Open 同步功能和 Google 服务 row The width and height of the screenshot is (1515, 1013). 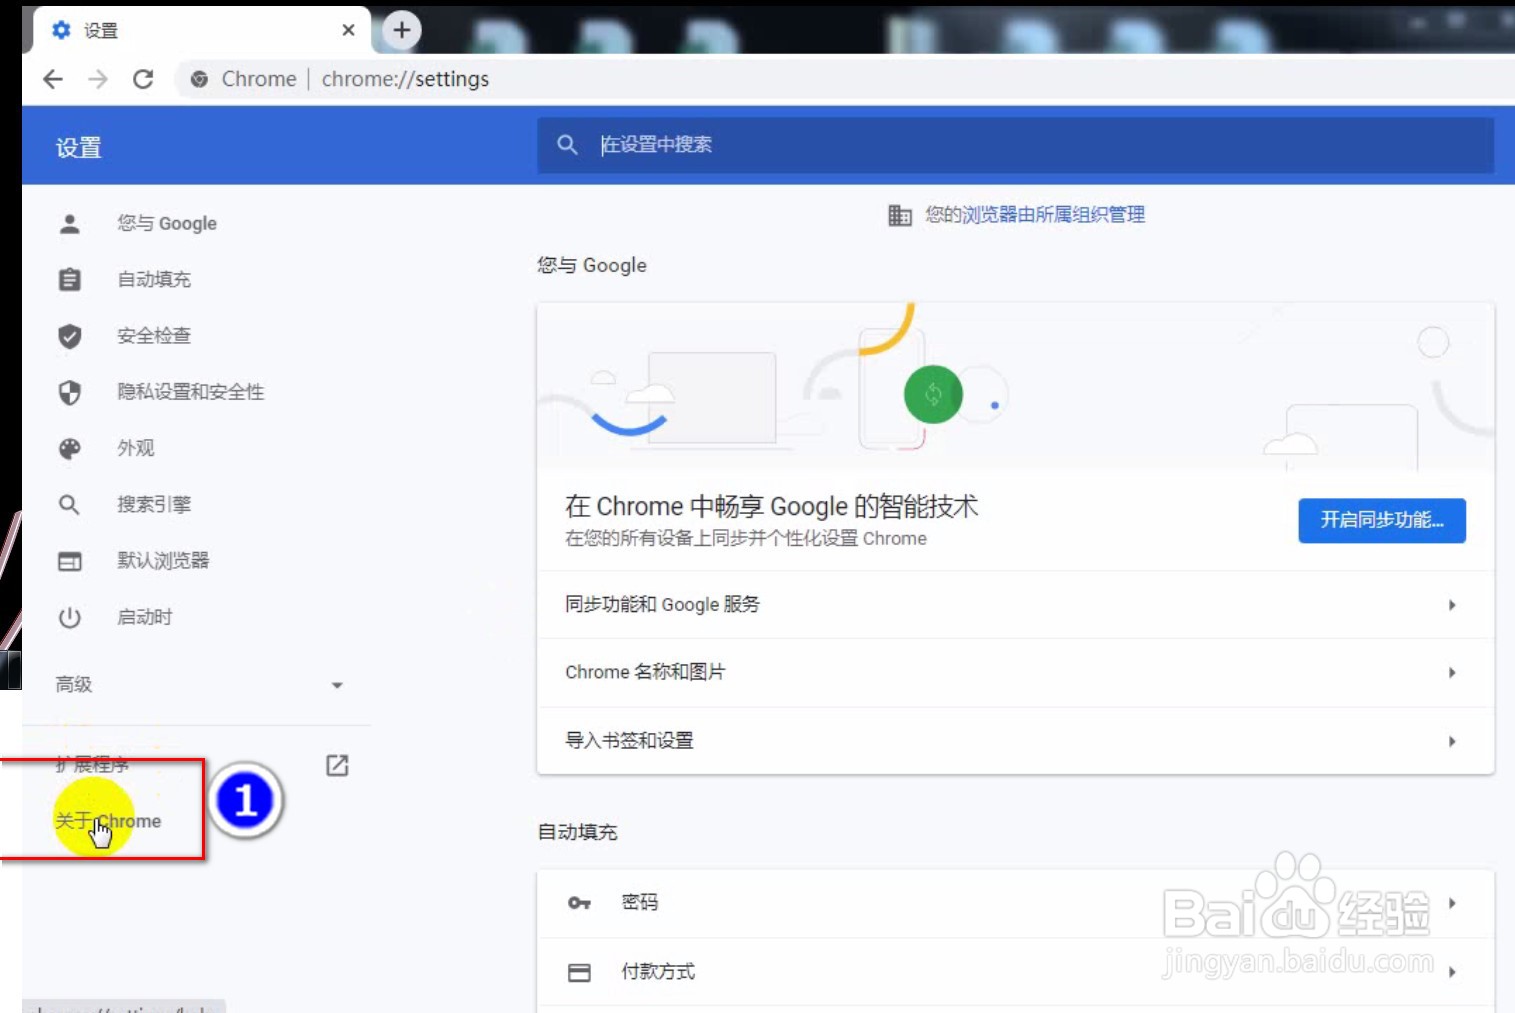pos(1015,605)
